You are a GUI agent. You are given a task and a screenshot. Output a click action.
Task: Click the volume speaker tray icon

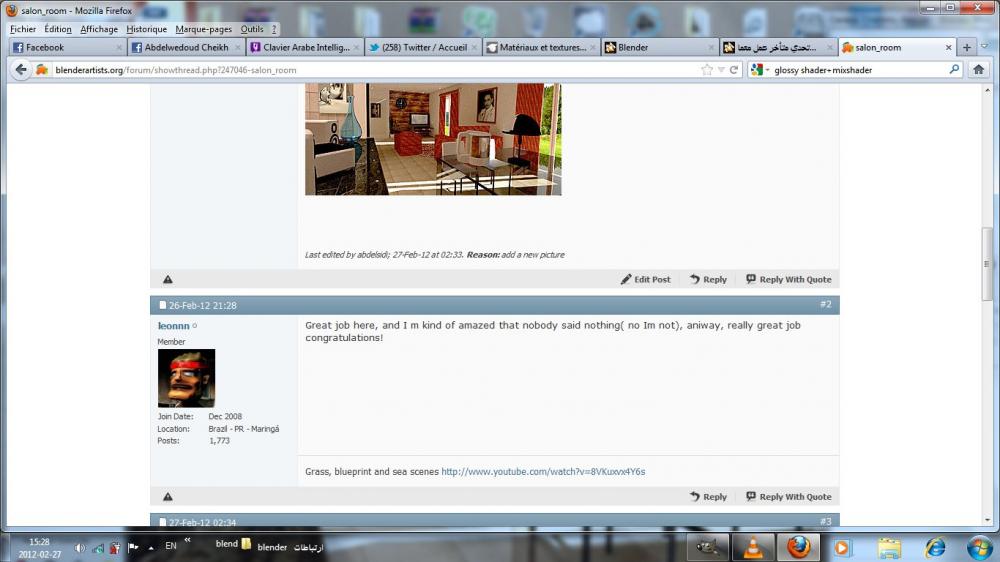pos(80,547)
